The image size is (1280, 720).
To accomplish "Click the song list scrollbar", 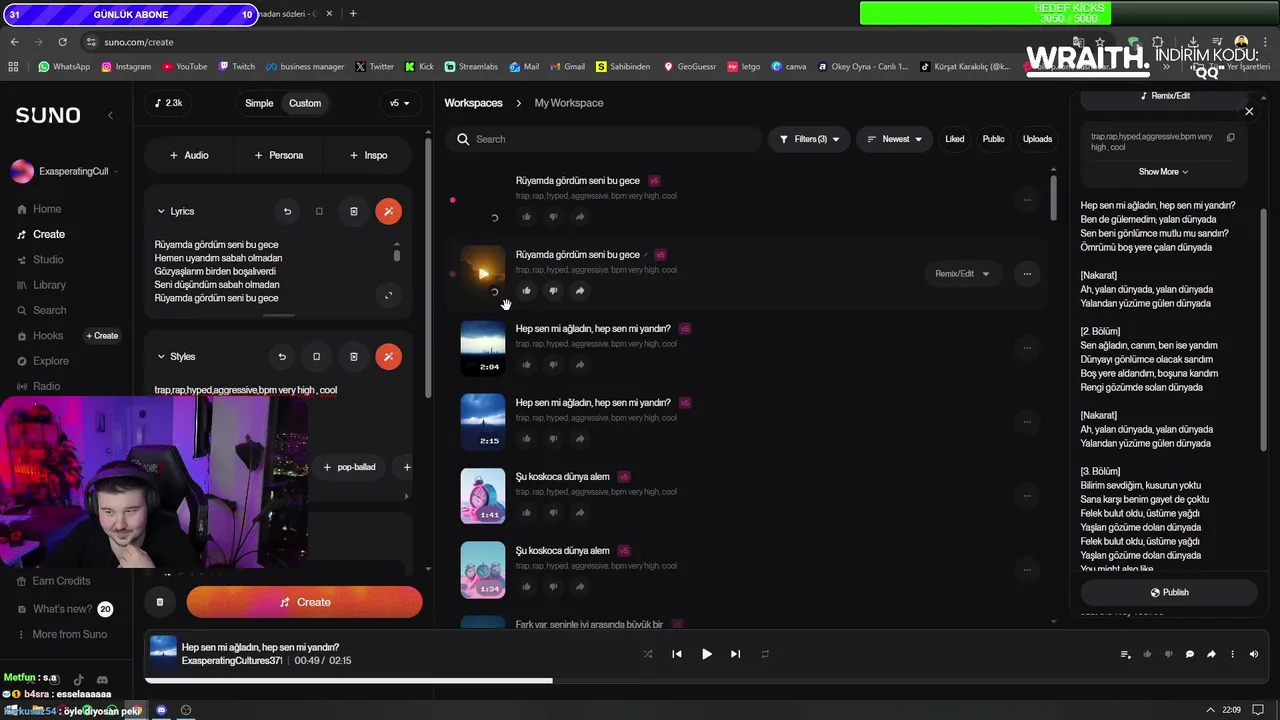I will pyautogui.click(x=1053, y=197).
